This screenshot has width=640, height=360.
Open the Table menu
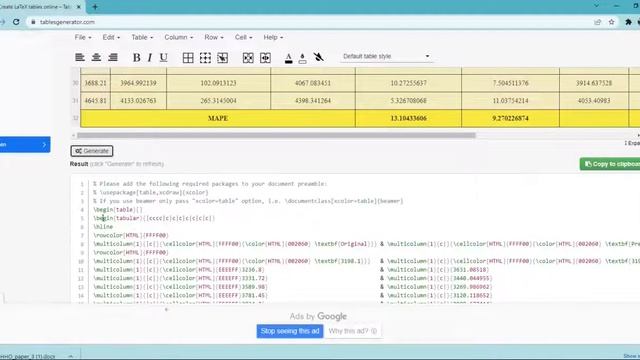(x=142, y=37)
